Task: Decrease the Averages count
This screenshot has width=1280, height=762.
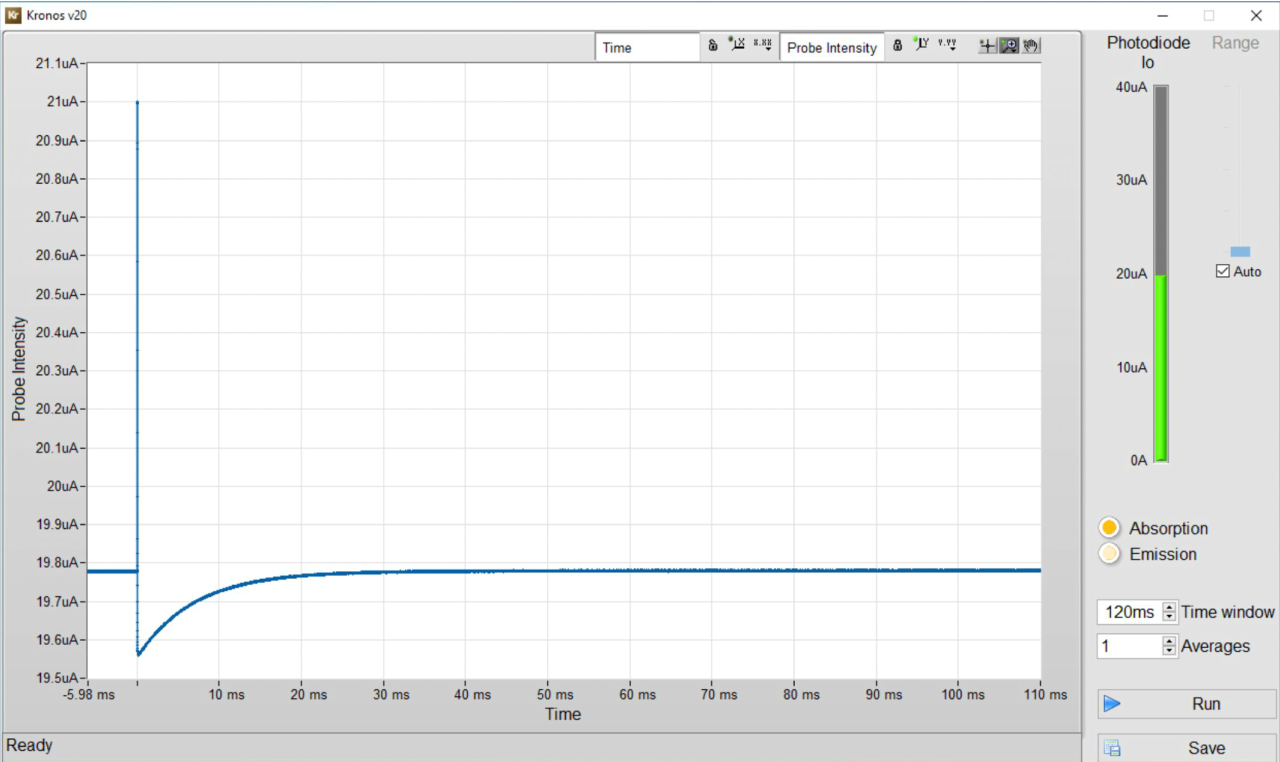Action: (1169, 652)
